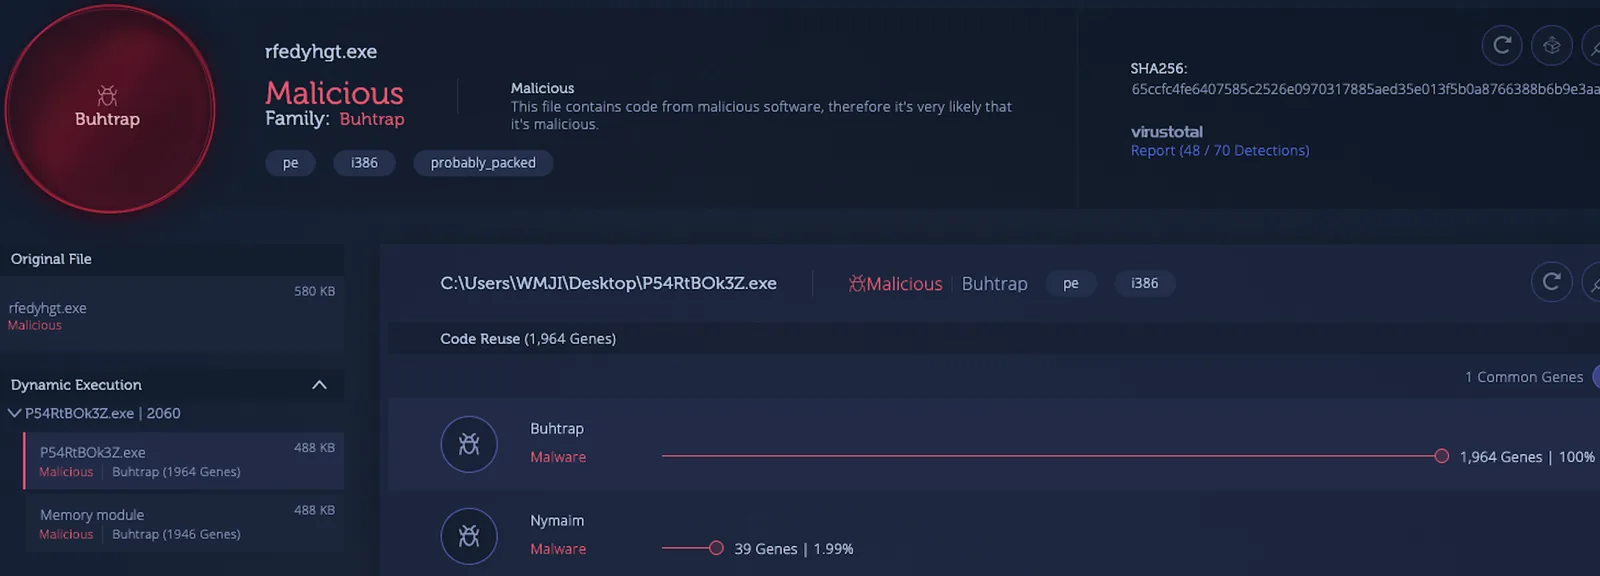The image size is (1600, 576).
Task: Click the Original File section header
Action: point(172,259)
